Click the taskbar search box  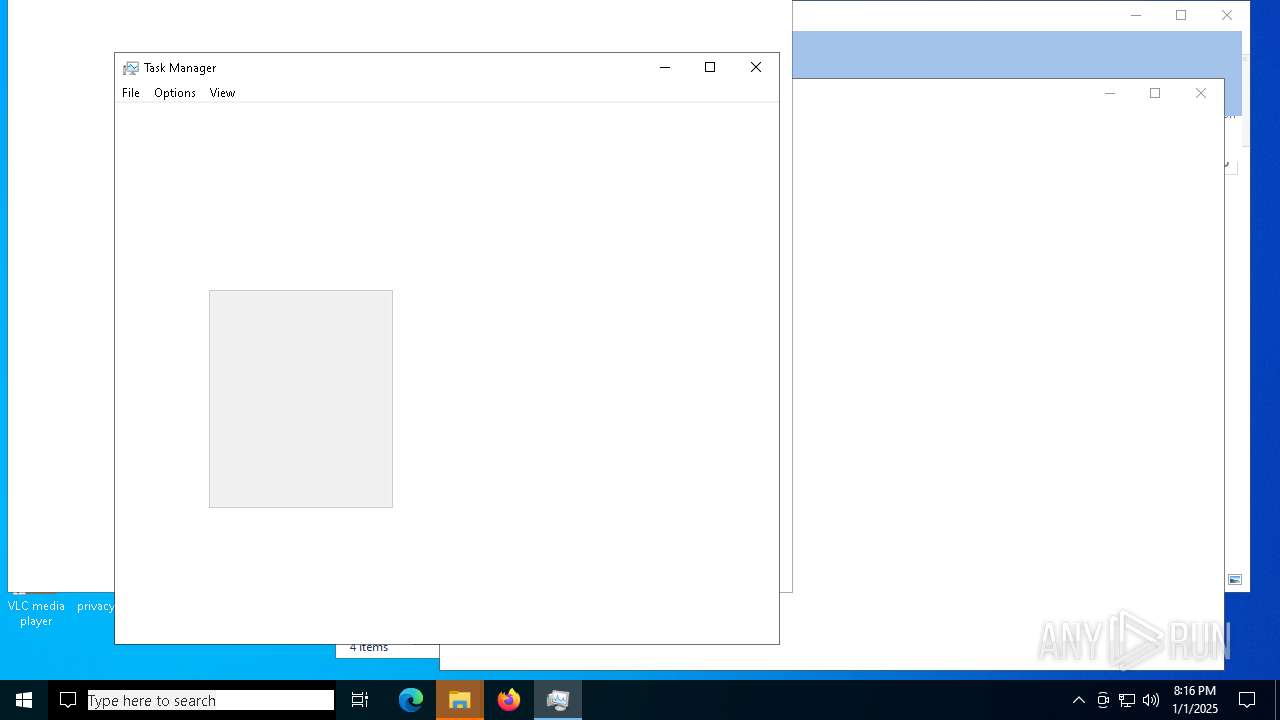[211, 700]
